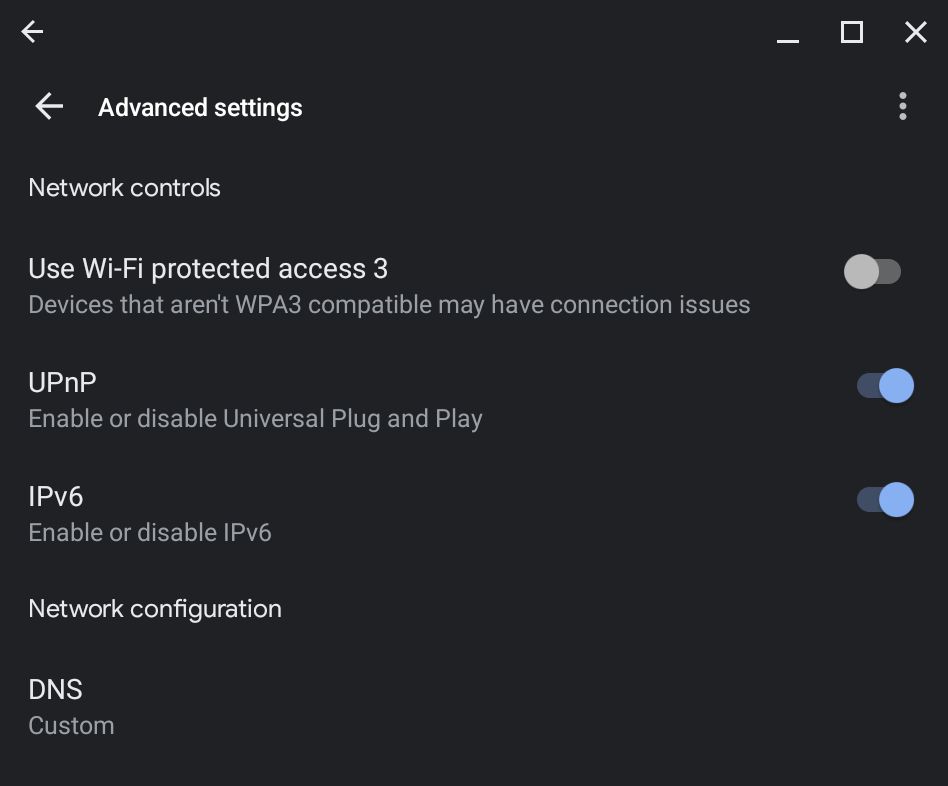
Task: Maximize the settings window
Action: (x=851, y=32)
